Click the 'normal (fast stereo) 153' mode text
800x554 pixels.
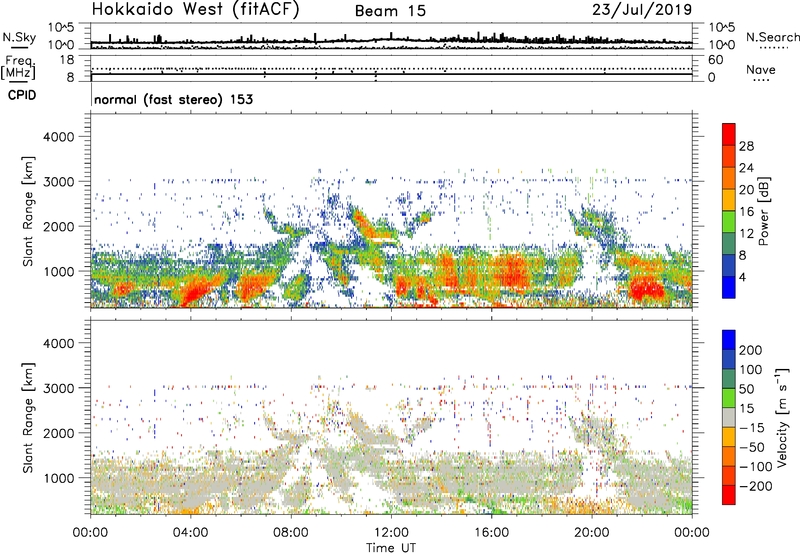[173, 99]
